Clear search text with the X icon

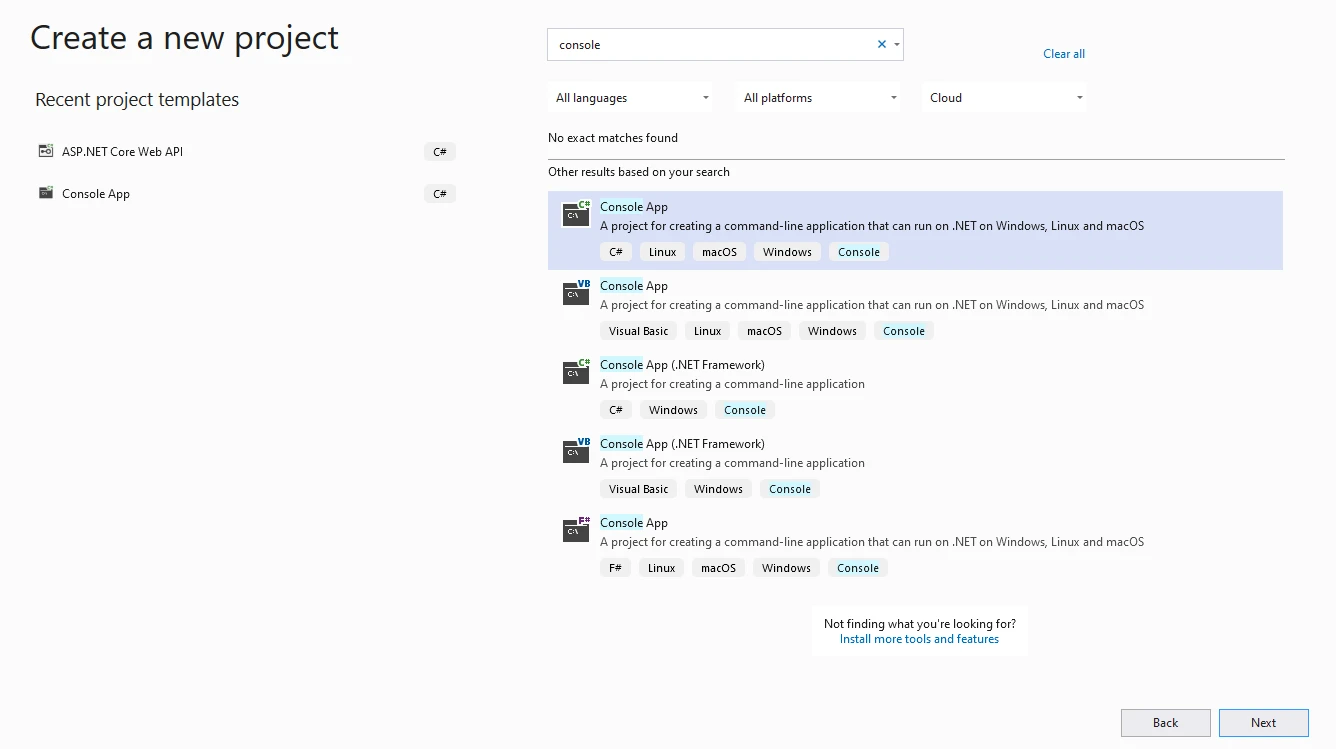point(881,45)
